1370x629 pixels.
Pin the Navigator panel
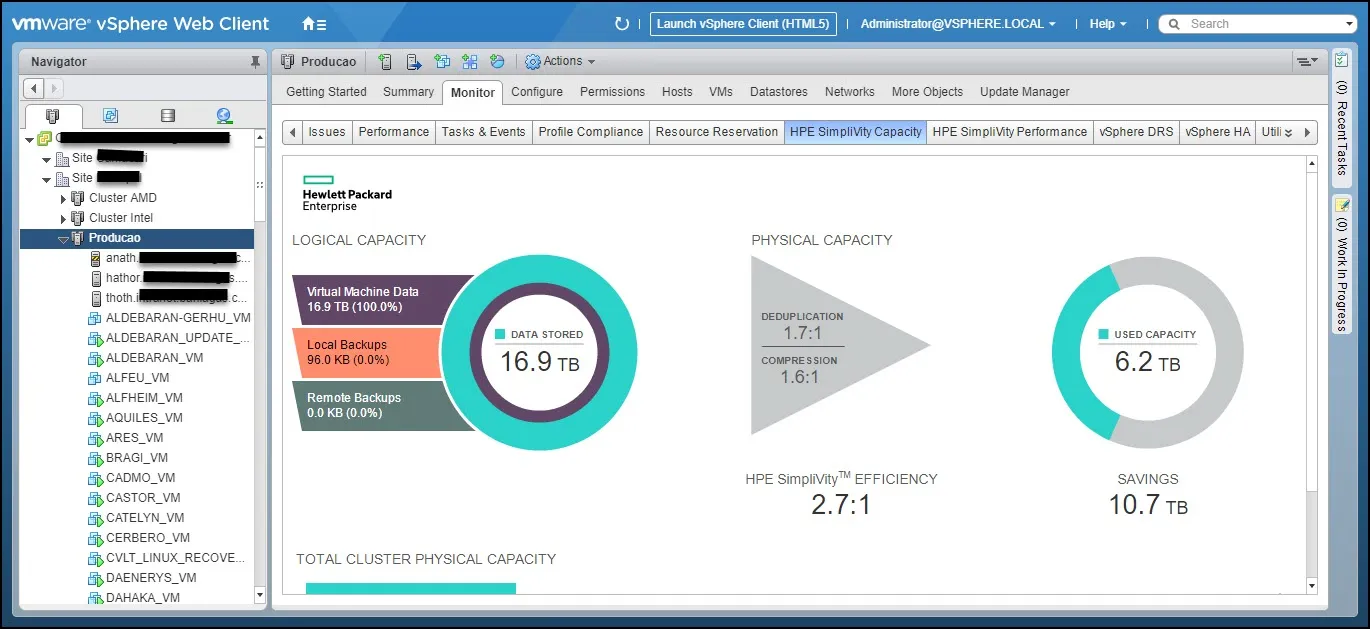click(255, 62)
